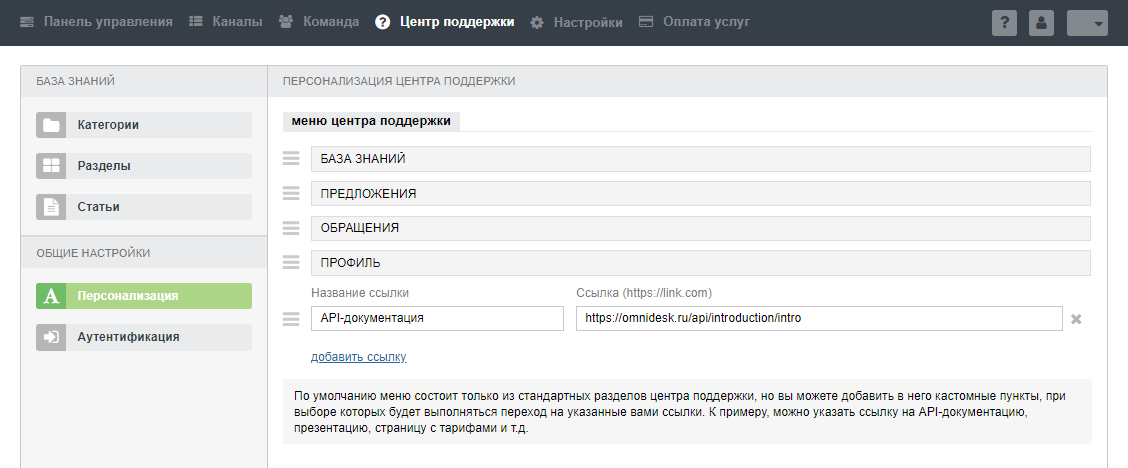
Task: Click drag handle beside API-документация link
Action: point(291,319)
